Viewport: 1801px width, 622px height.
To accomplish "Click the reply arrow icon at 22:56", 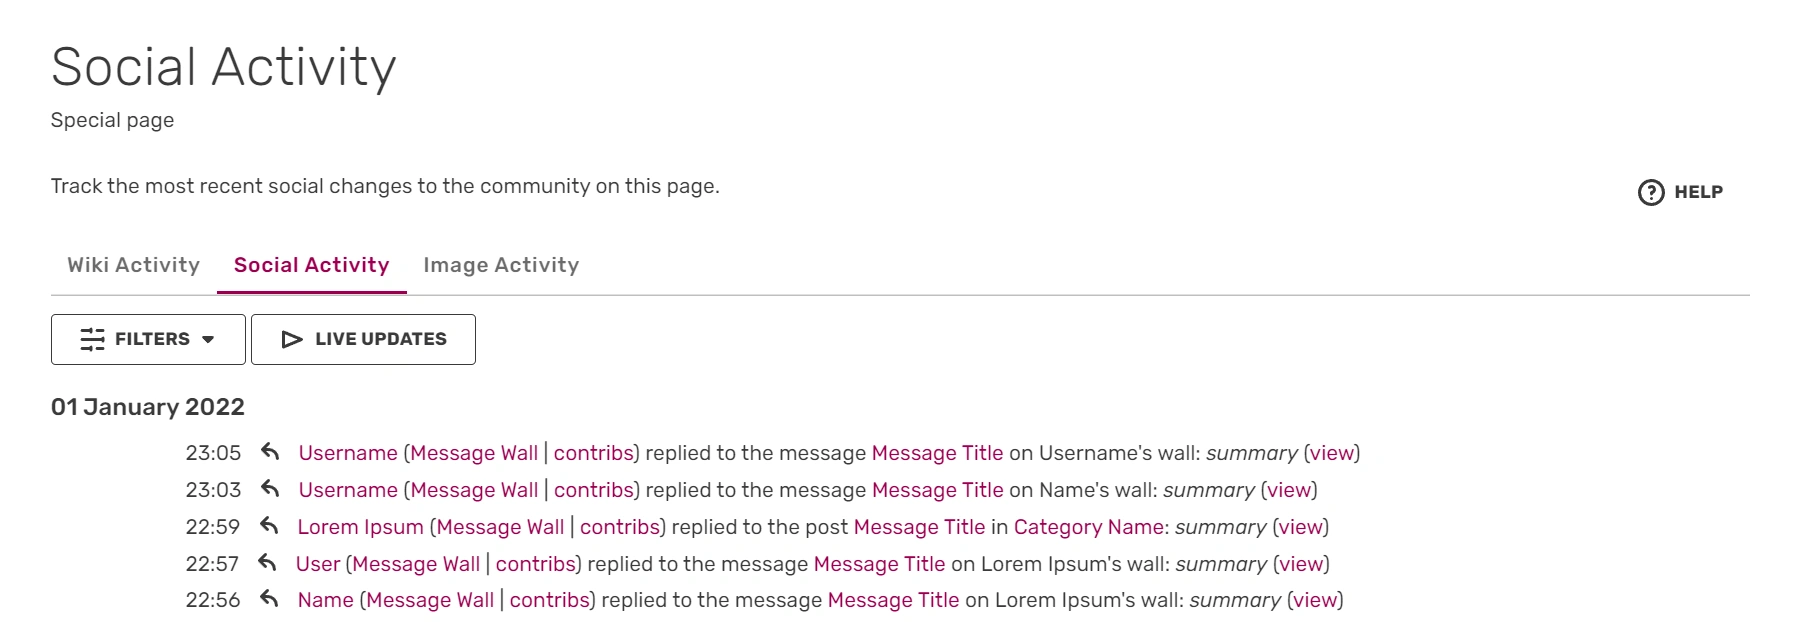I will [269, 599].
